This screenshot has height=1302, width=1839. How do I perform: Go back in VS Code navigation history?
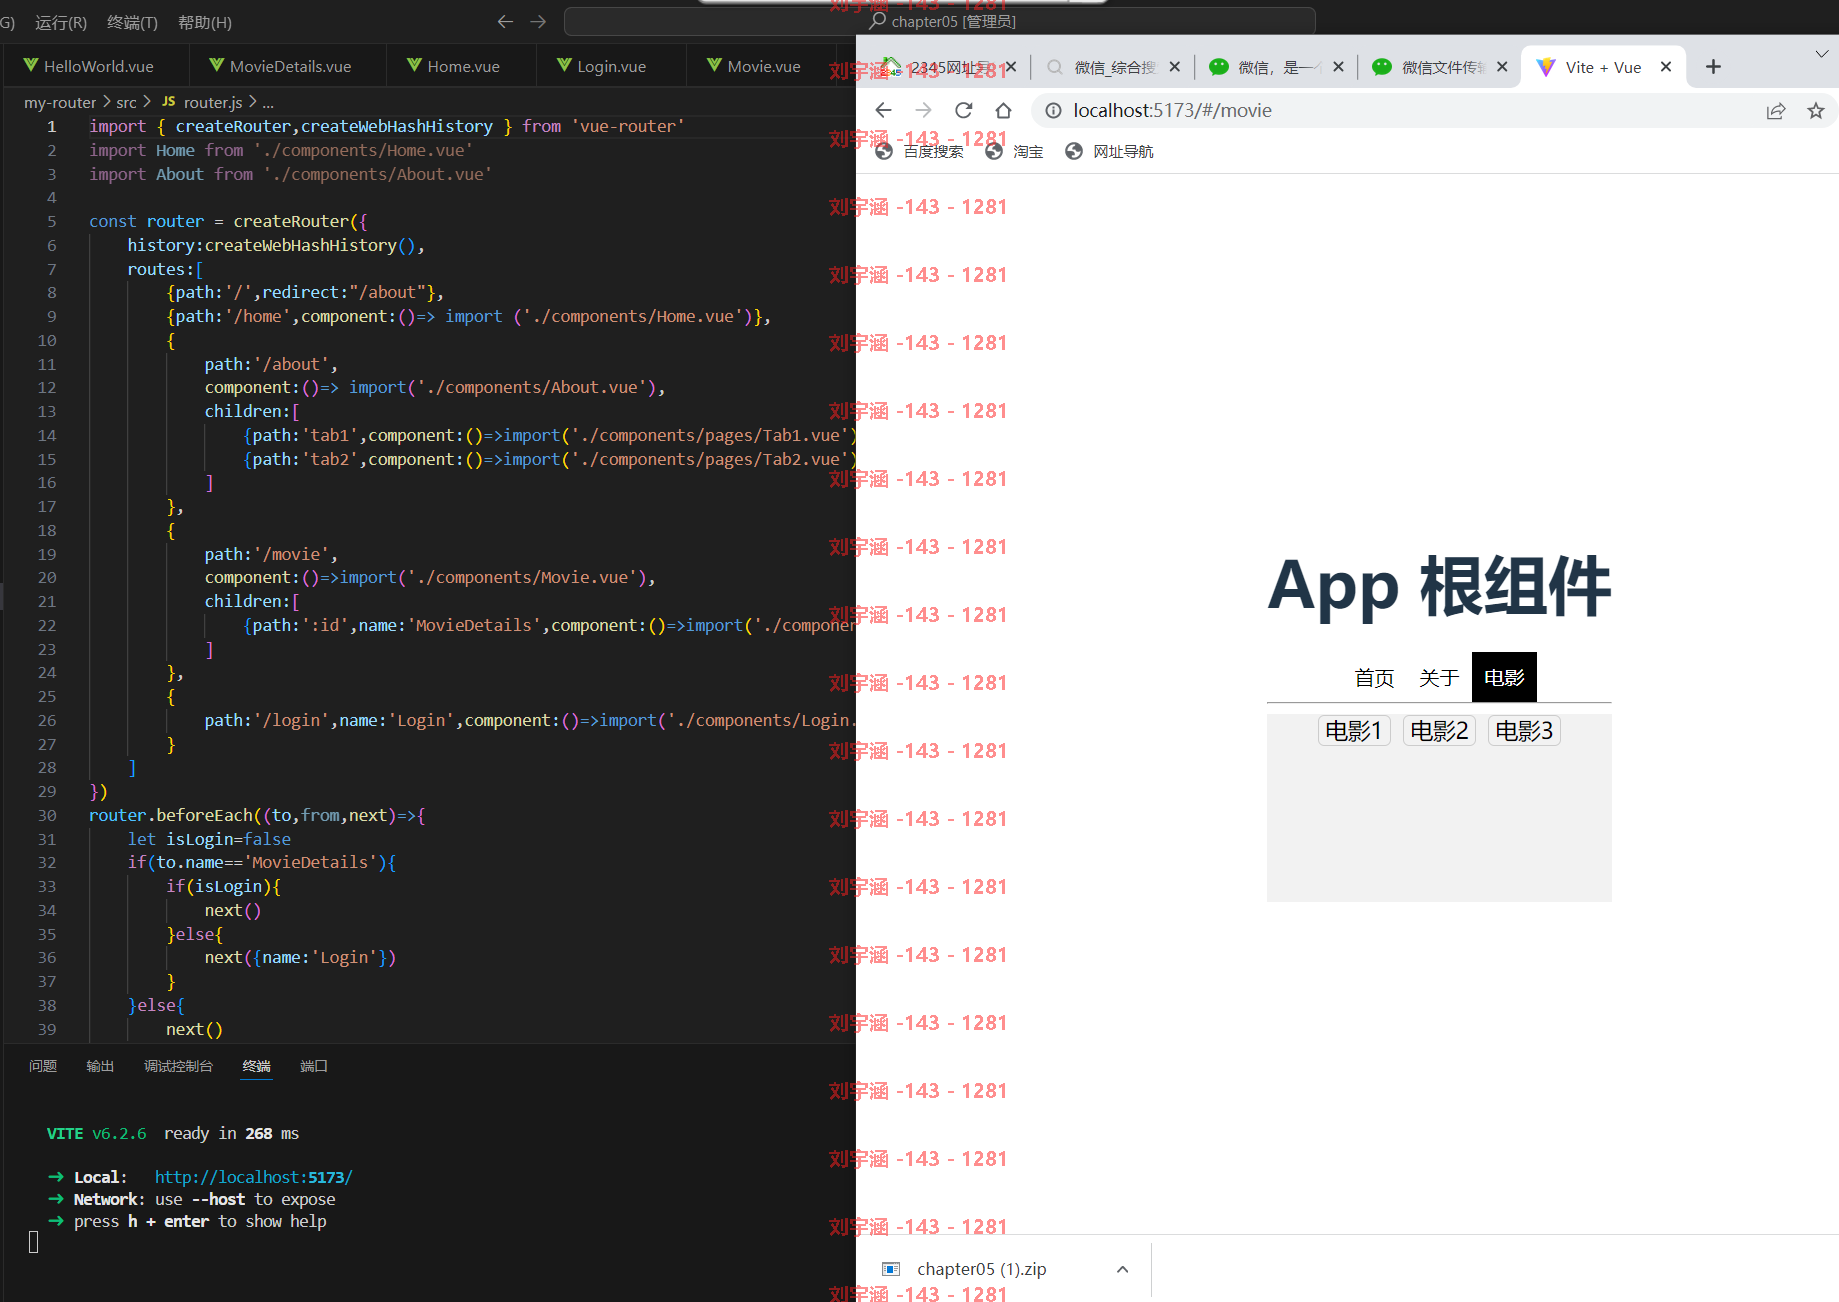pyautogui.click(x=505, y=21)
